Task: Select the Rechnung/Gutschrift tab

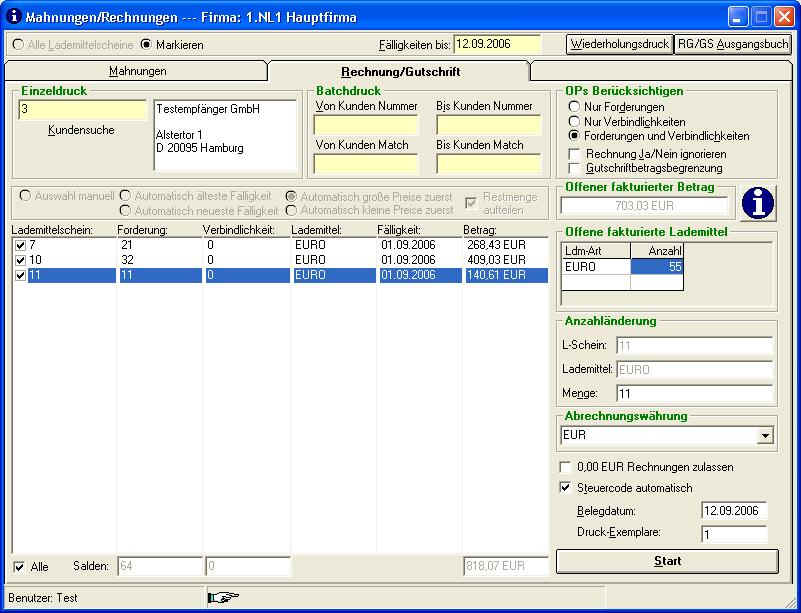Action: pyautogui.click(x=400, y=72)
